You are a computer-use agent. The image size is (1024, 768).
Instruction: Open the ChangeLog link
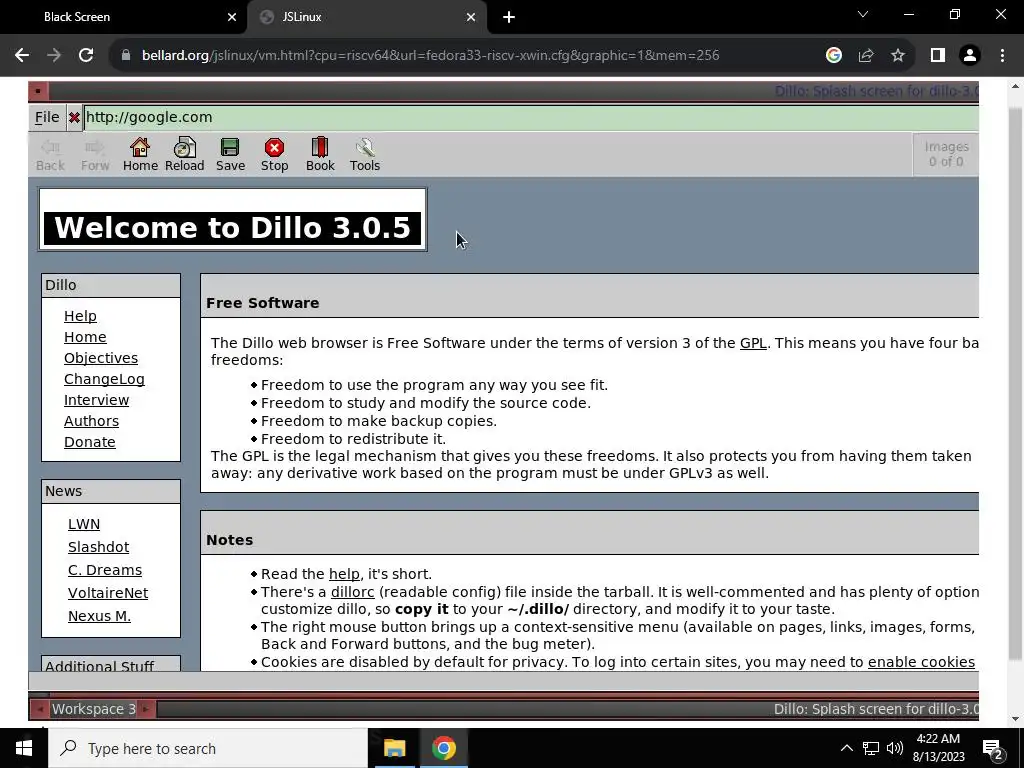point(104,379)
